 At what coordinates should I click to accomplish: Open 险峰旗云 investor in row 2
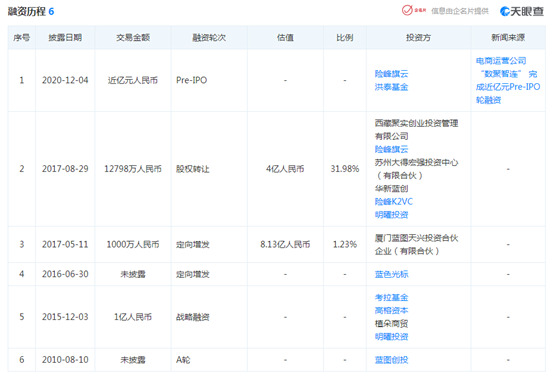(x=391, y=149)
